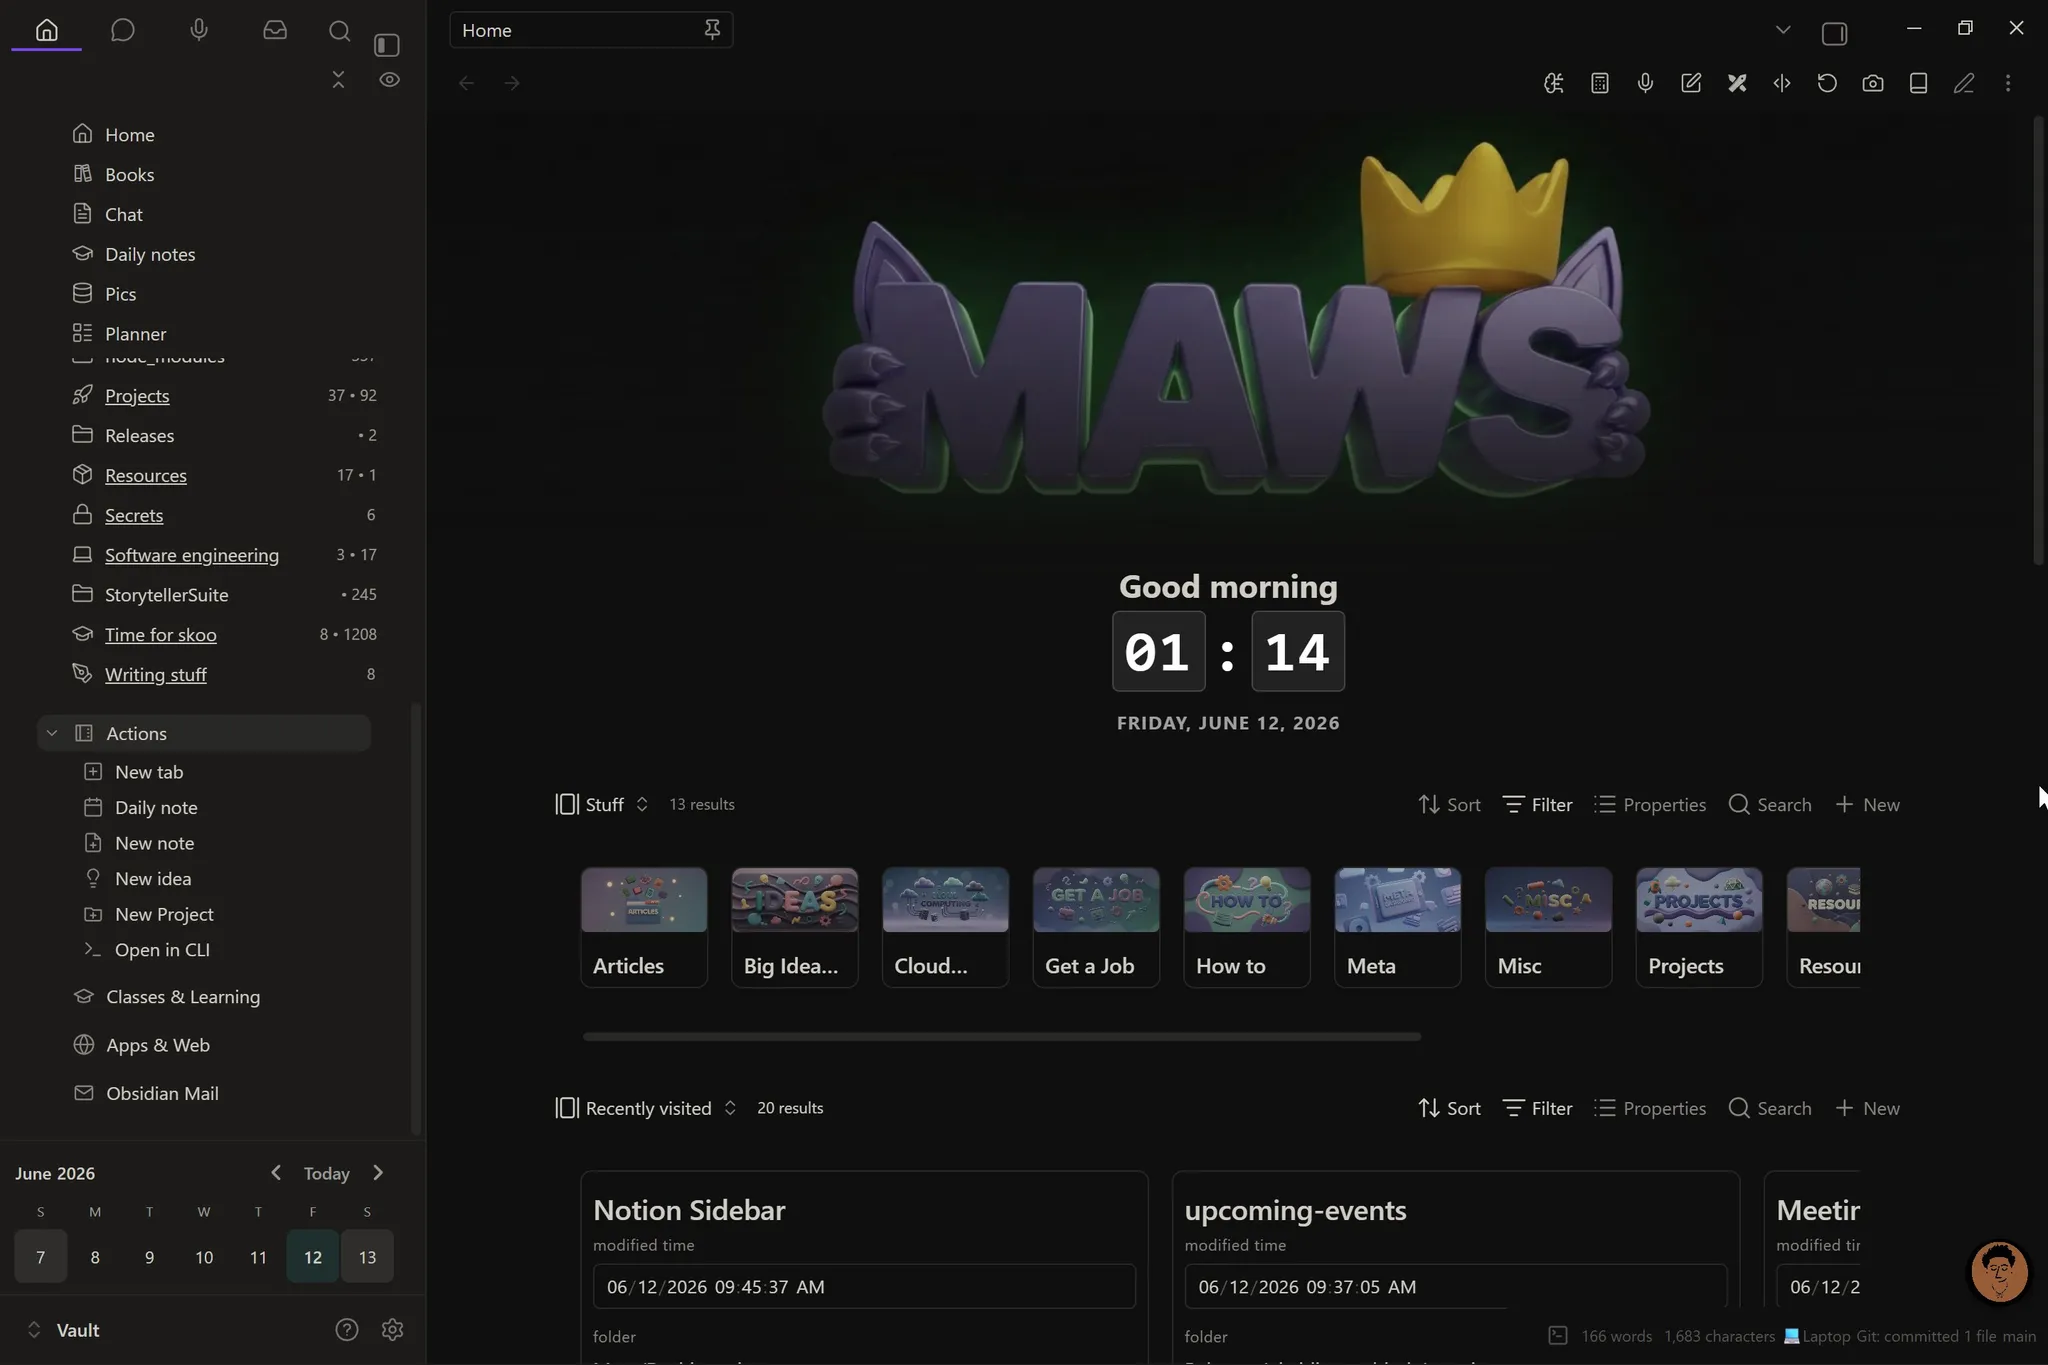Open the Recently visited view selector

click(646, 1109)
